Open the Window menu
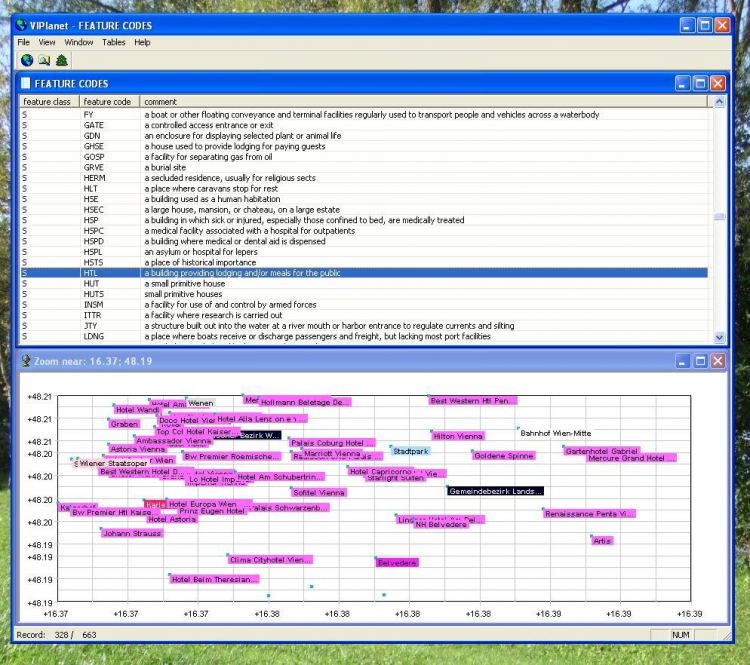 [79, 42]
